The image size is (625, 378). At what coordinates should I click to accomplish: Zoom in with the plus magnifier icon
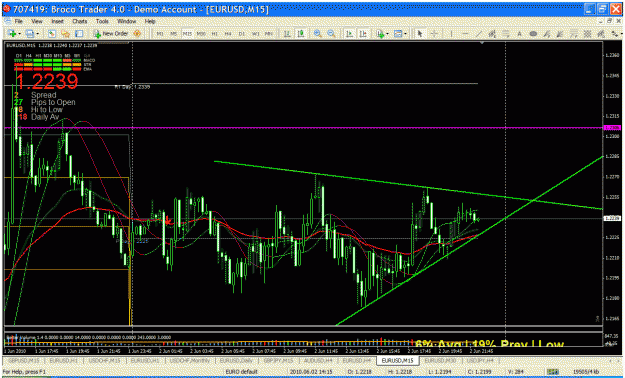318,34
